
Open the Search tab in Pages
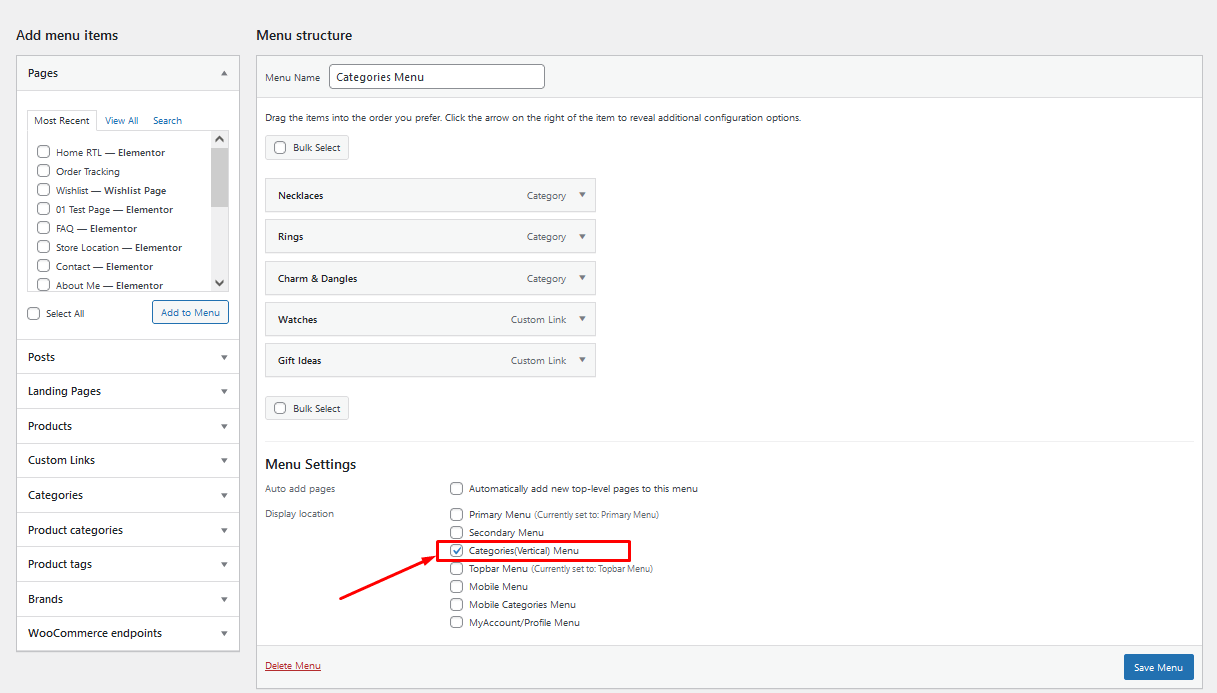coord(167,121)
